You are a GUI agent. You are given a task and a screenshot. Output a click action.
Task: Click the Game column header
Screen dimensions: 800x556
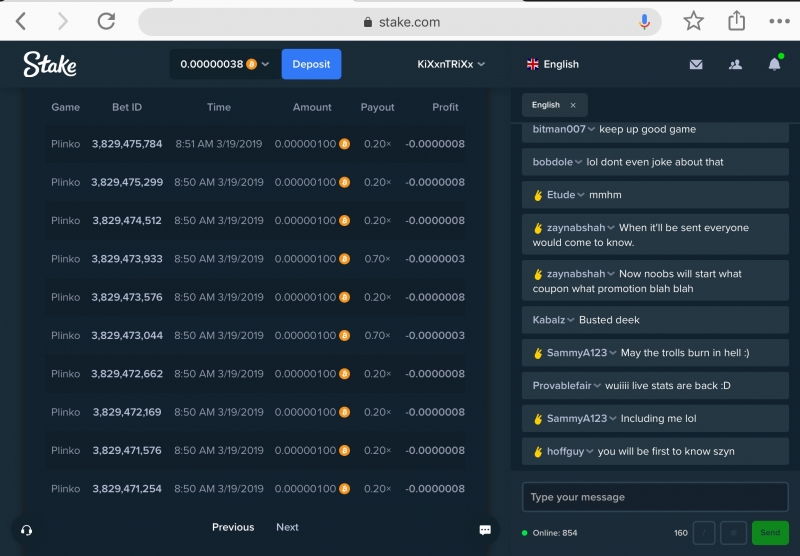click(x=65, y=107)
